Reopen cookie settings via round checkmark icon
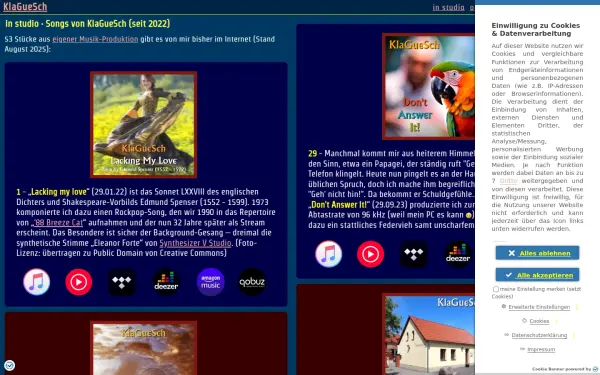The width and height of the screenshot is (600, 375). click(x=9, y=365)
